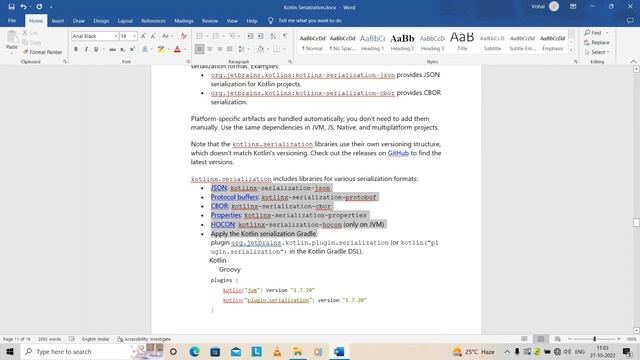Toggle align left paragraph button

click(199, 49)
